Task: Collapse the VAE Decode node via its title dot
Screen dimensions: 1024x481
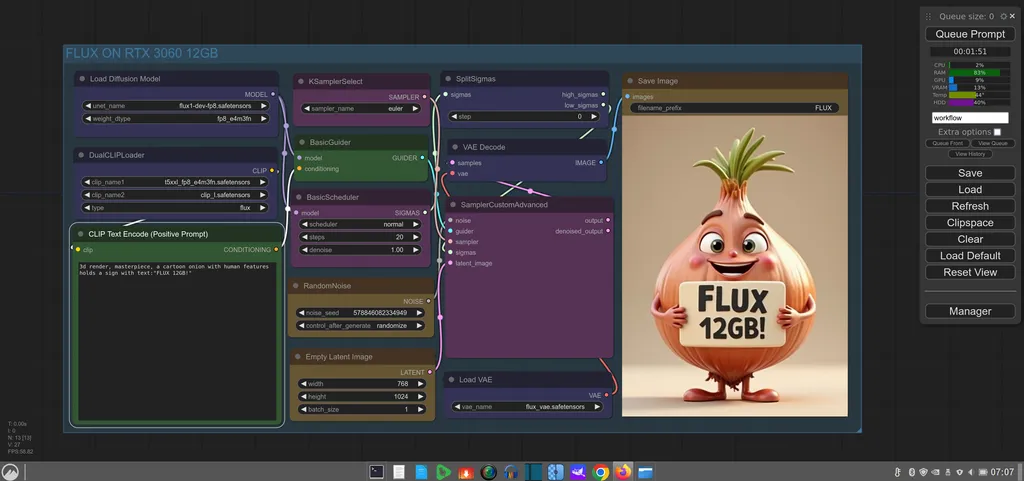Action: (455, 147)
